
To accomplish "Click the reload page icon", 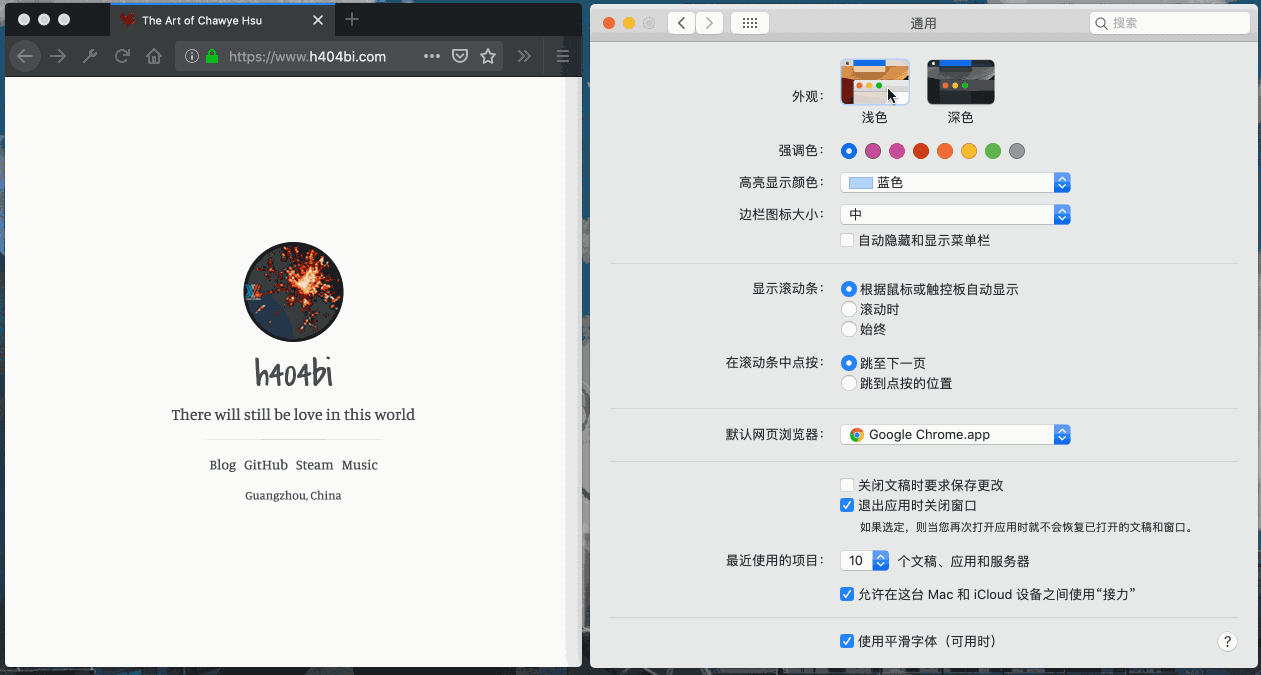I will tap(122, 57).
